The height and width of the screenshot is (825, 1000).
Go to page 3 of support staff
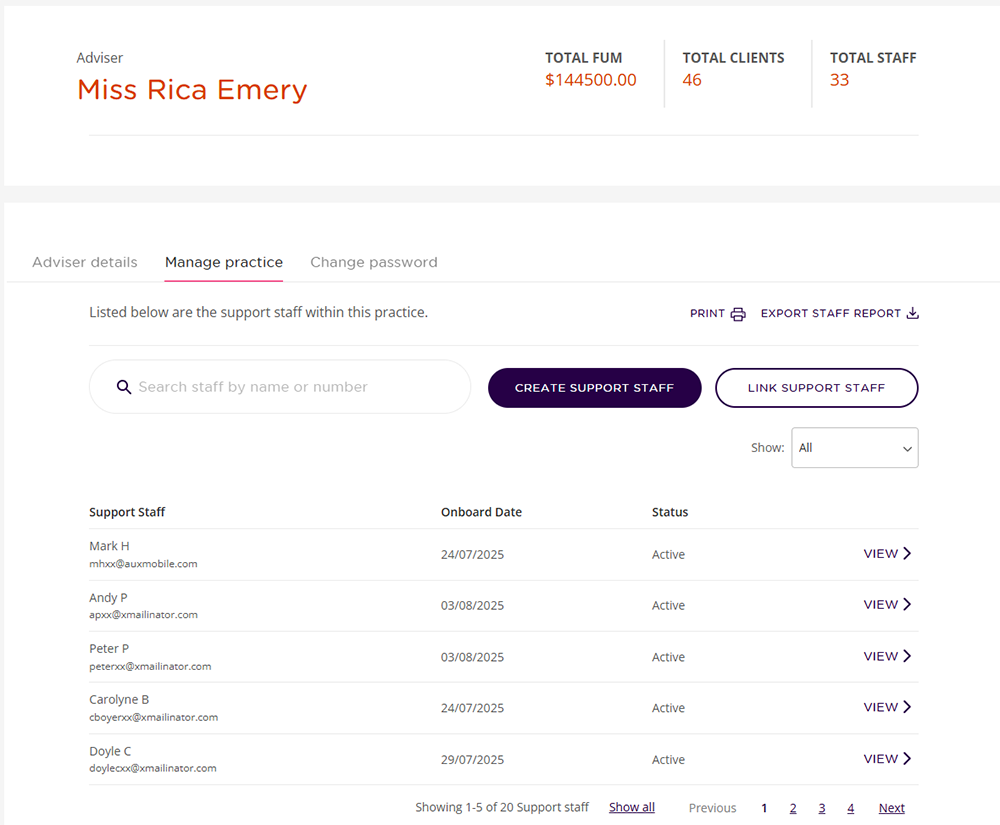tap(822, 808)
